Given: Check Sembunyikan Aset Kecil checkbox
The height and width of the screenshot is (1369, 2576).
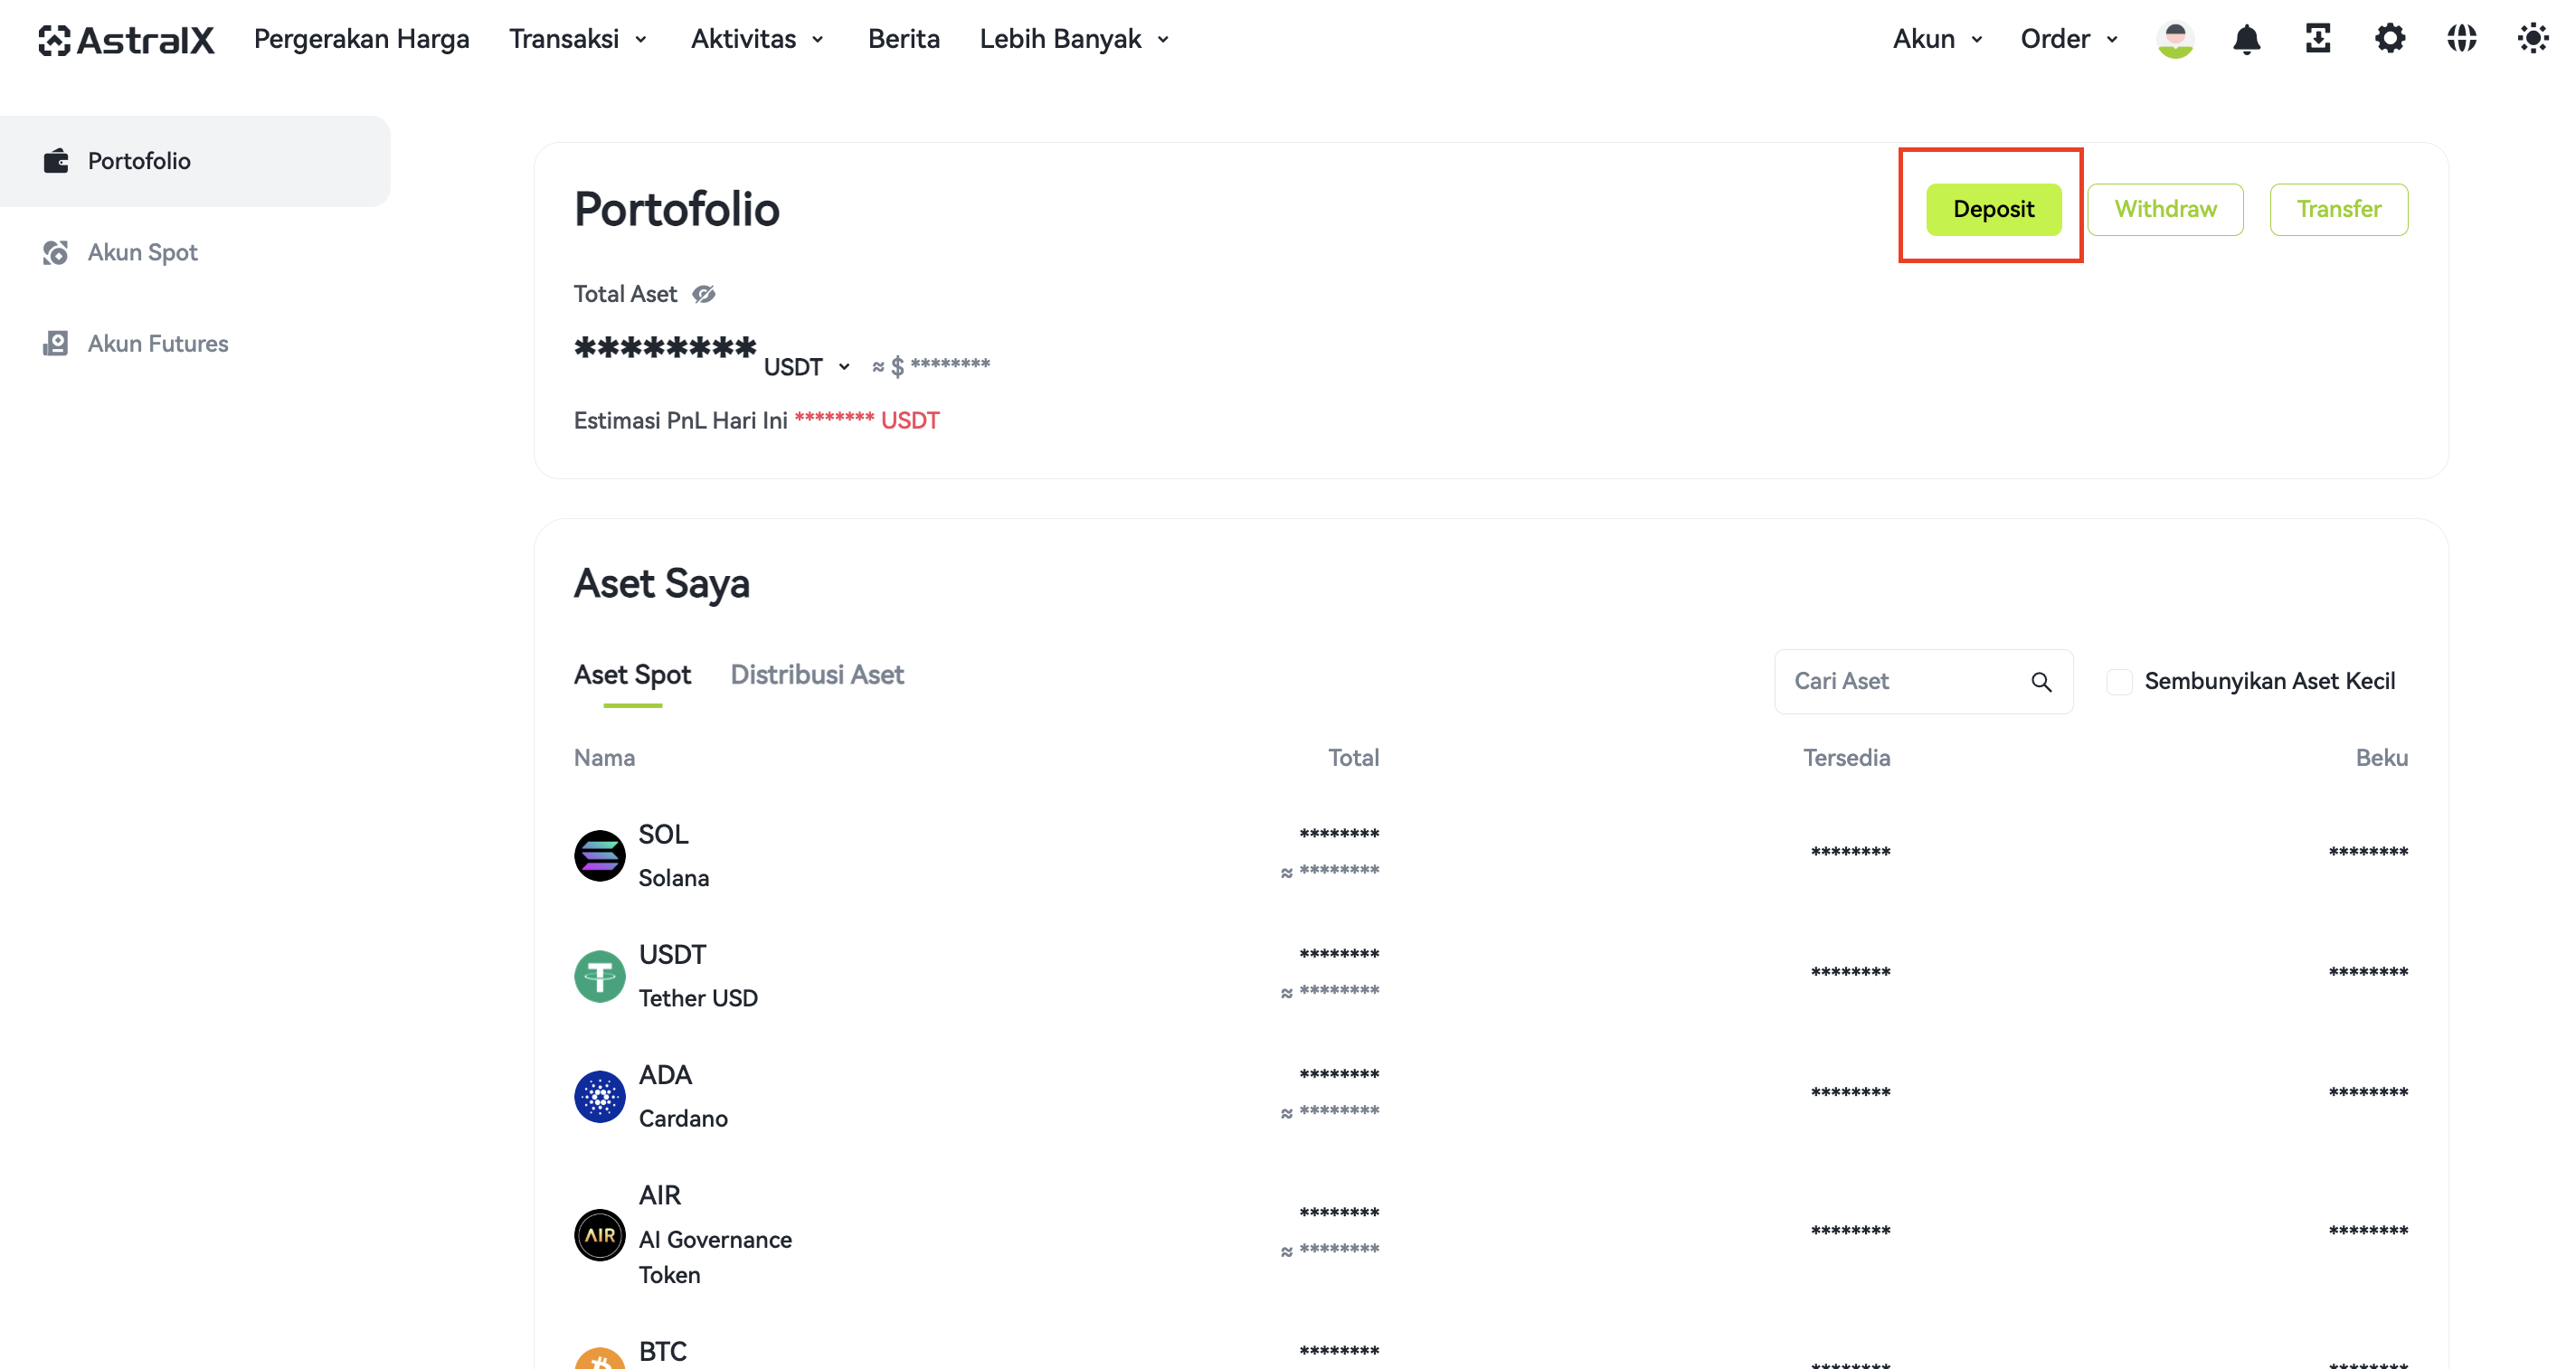Looking at the screenshot, I should (2119, 682).
